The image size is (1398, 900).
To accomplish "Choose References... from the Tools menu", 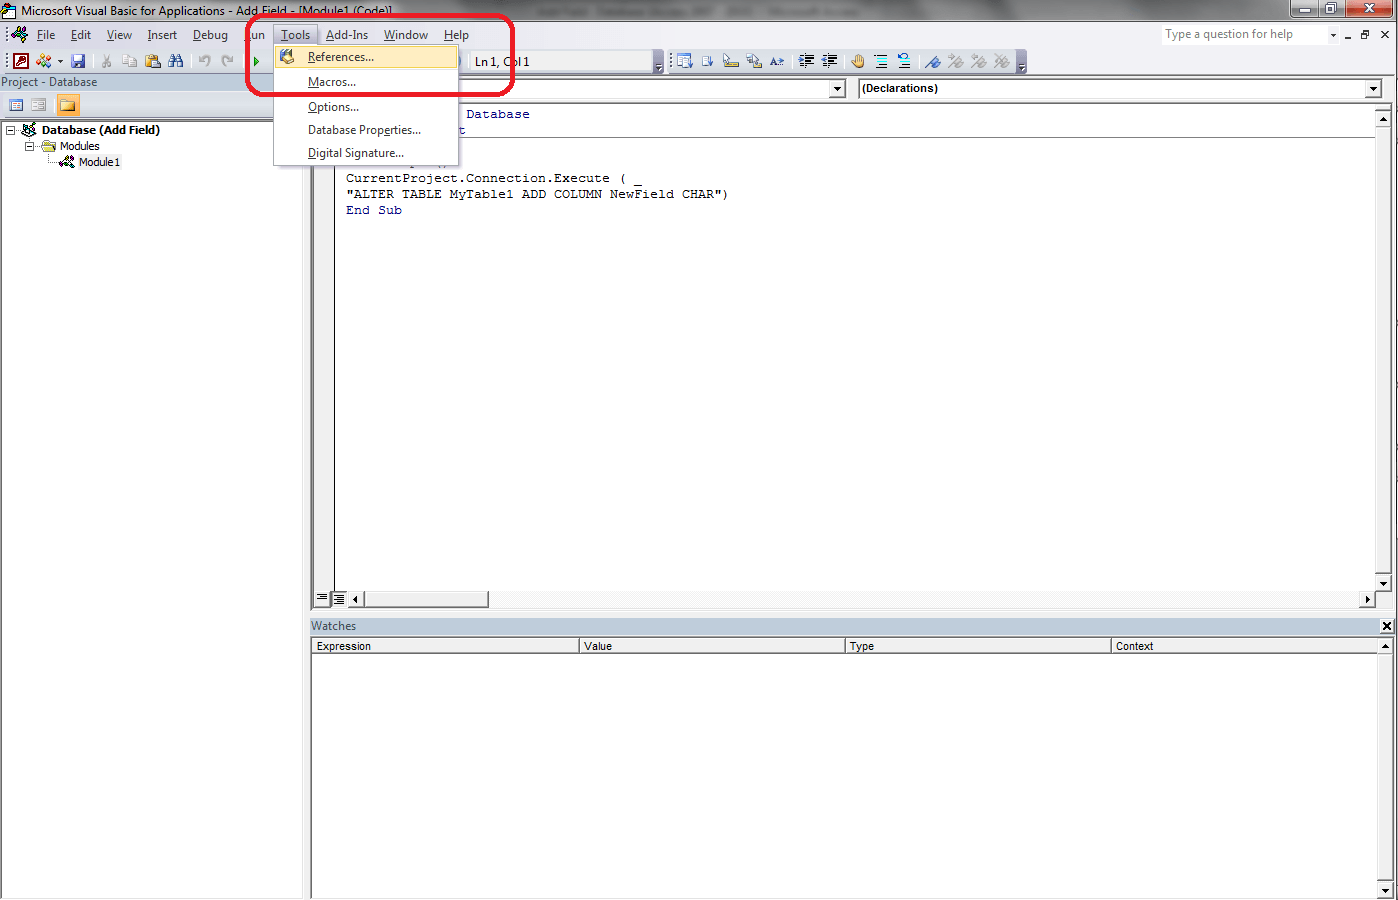I will [x=366, y=57].
